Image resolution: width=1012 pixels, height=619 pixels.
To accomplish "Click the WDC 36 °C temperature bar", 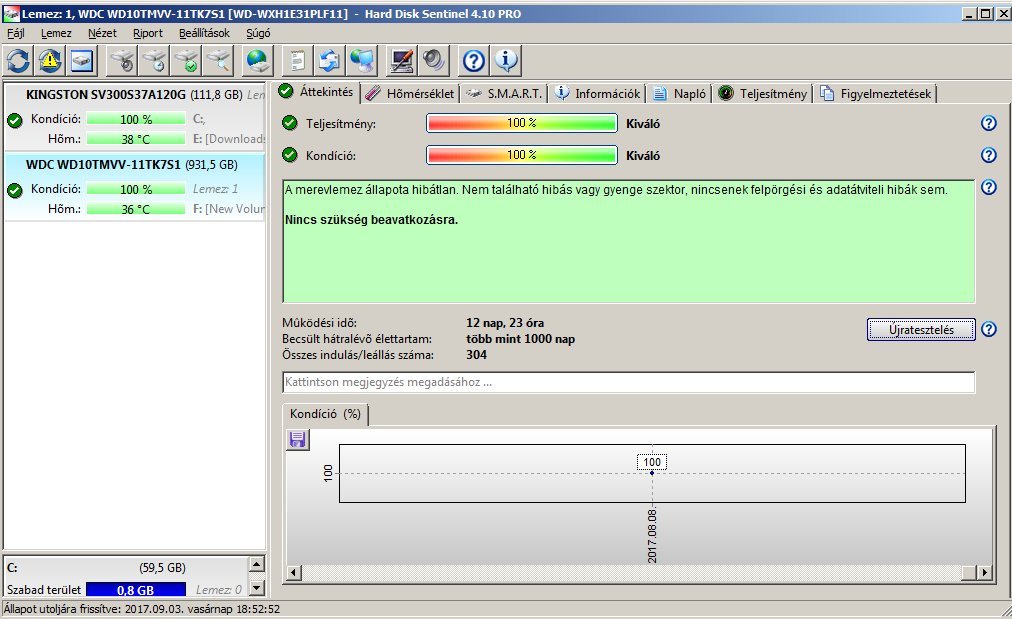I will pos(136,209).
